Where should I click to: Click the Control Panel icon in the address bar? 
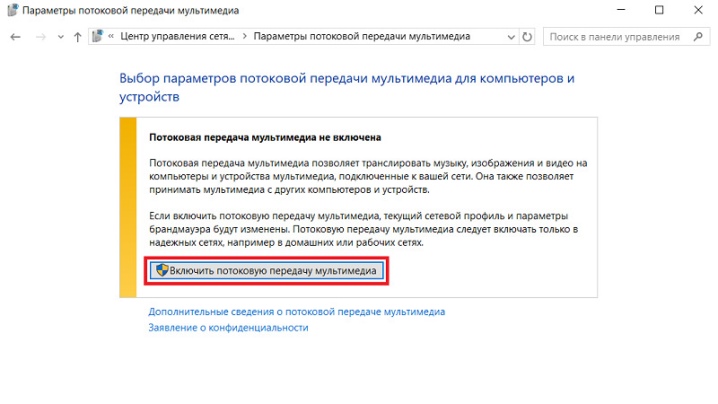(97, 36)
